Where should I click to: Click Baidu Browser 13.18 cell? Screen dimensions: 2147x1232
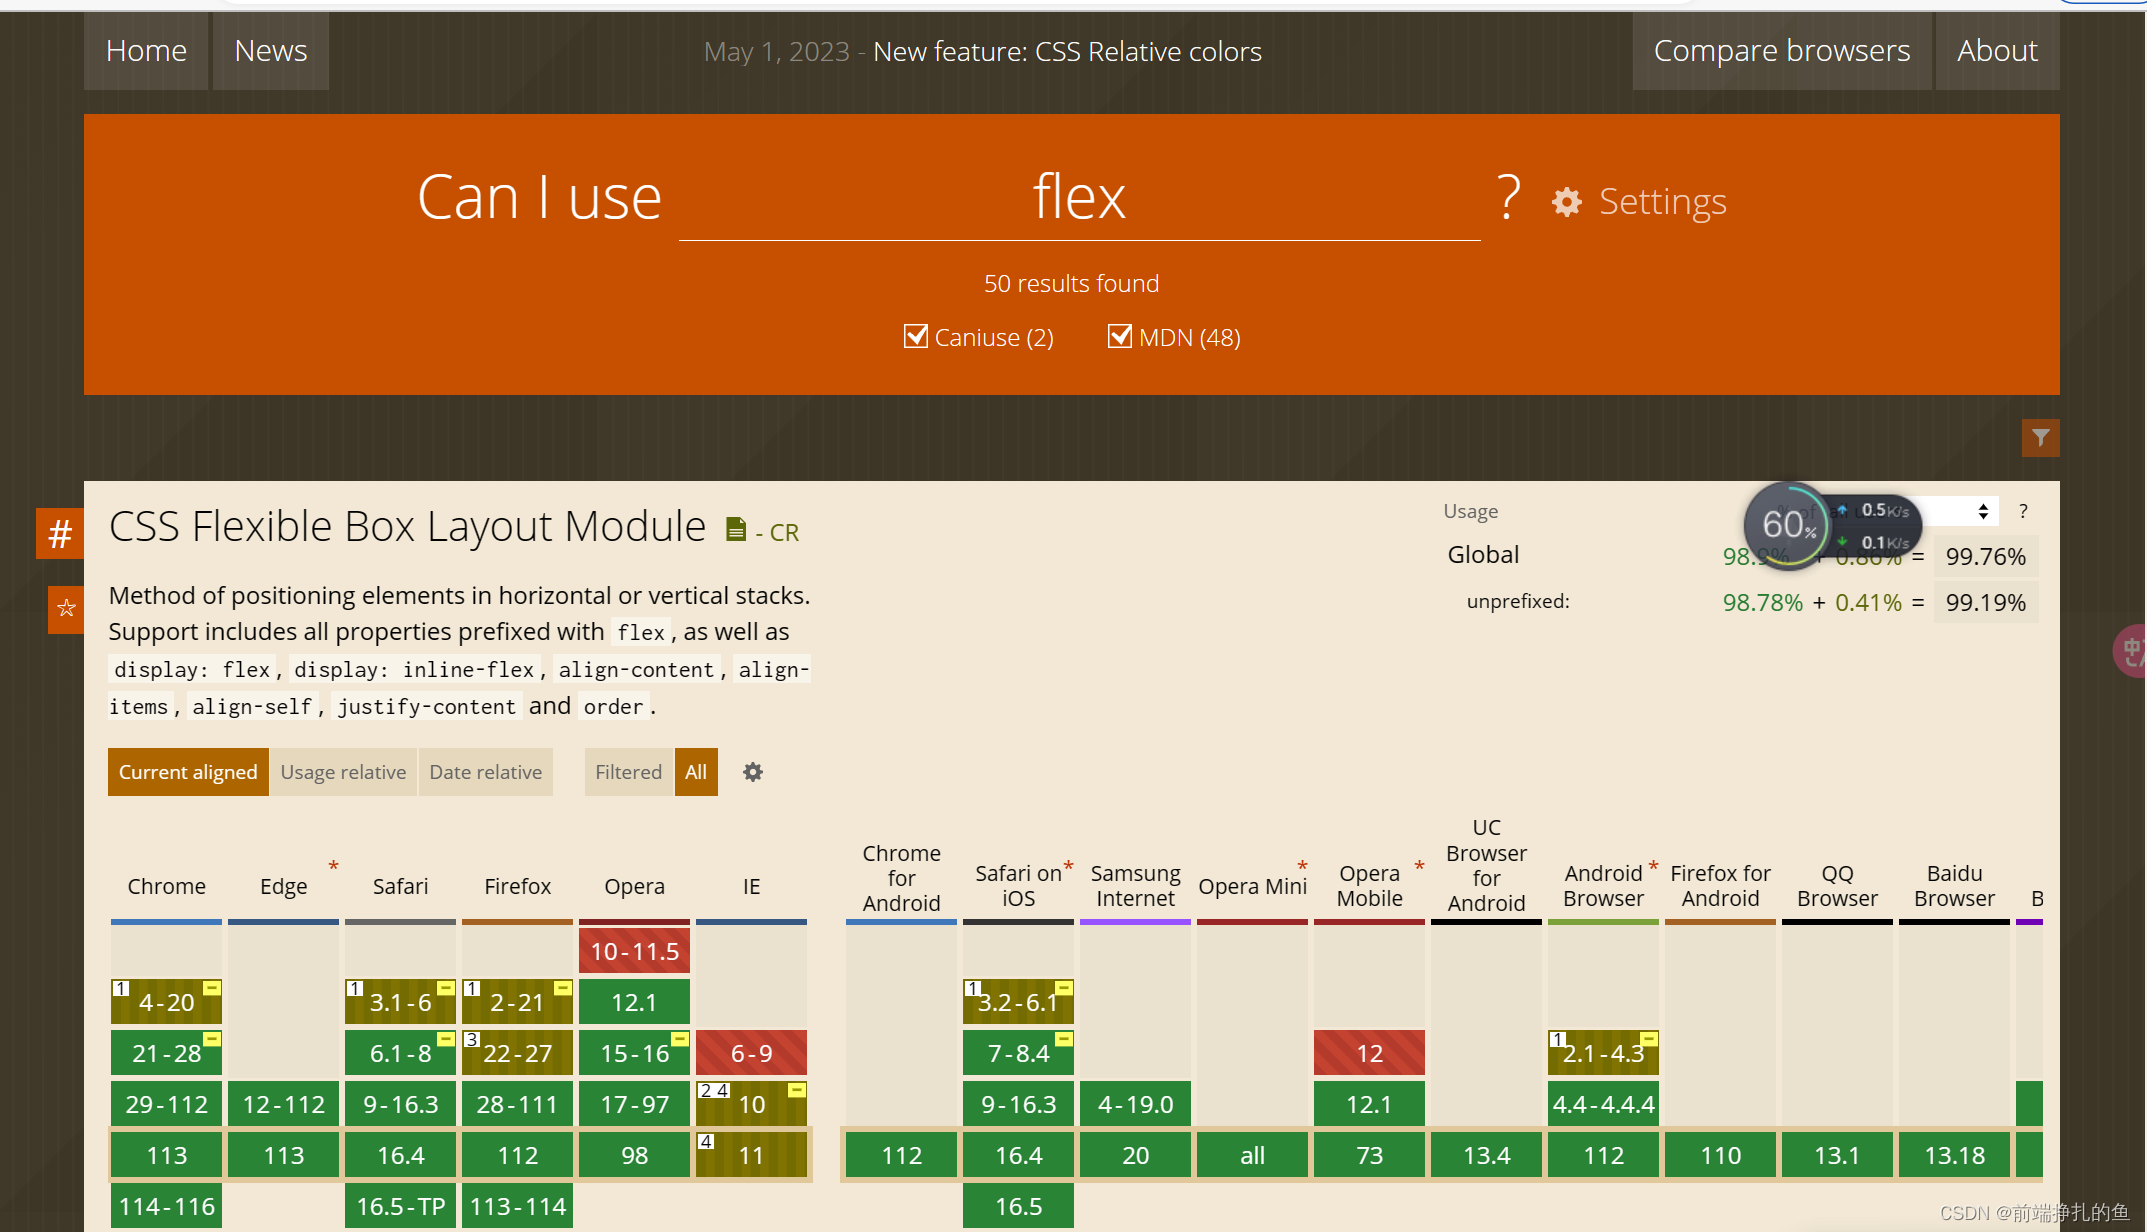[x=1954, y=1155]
